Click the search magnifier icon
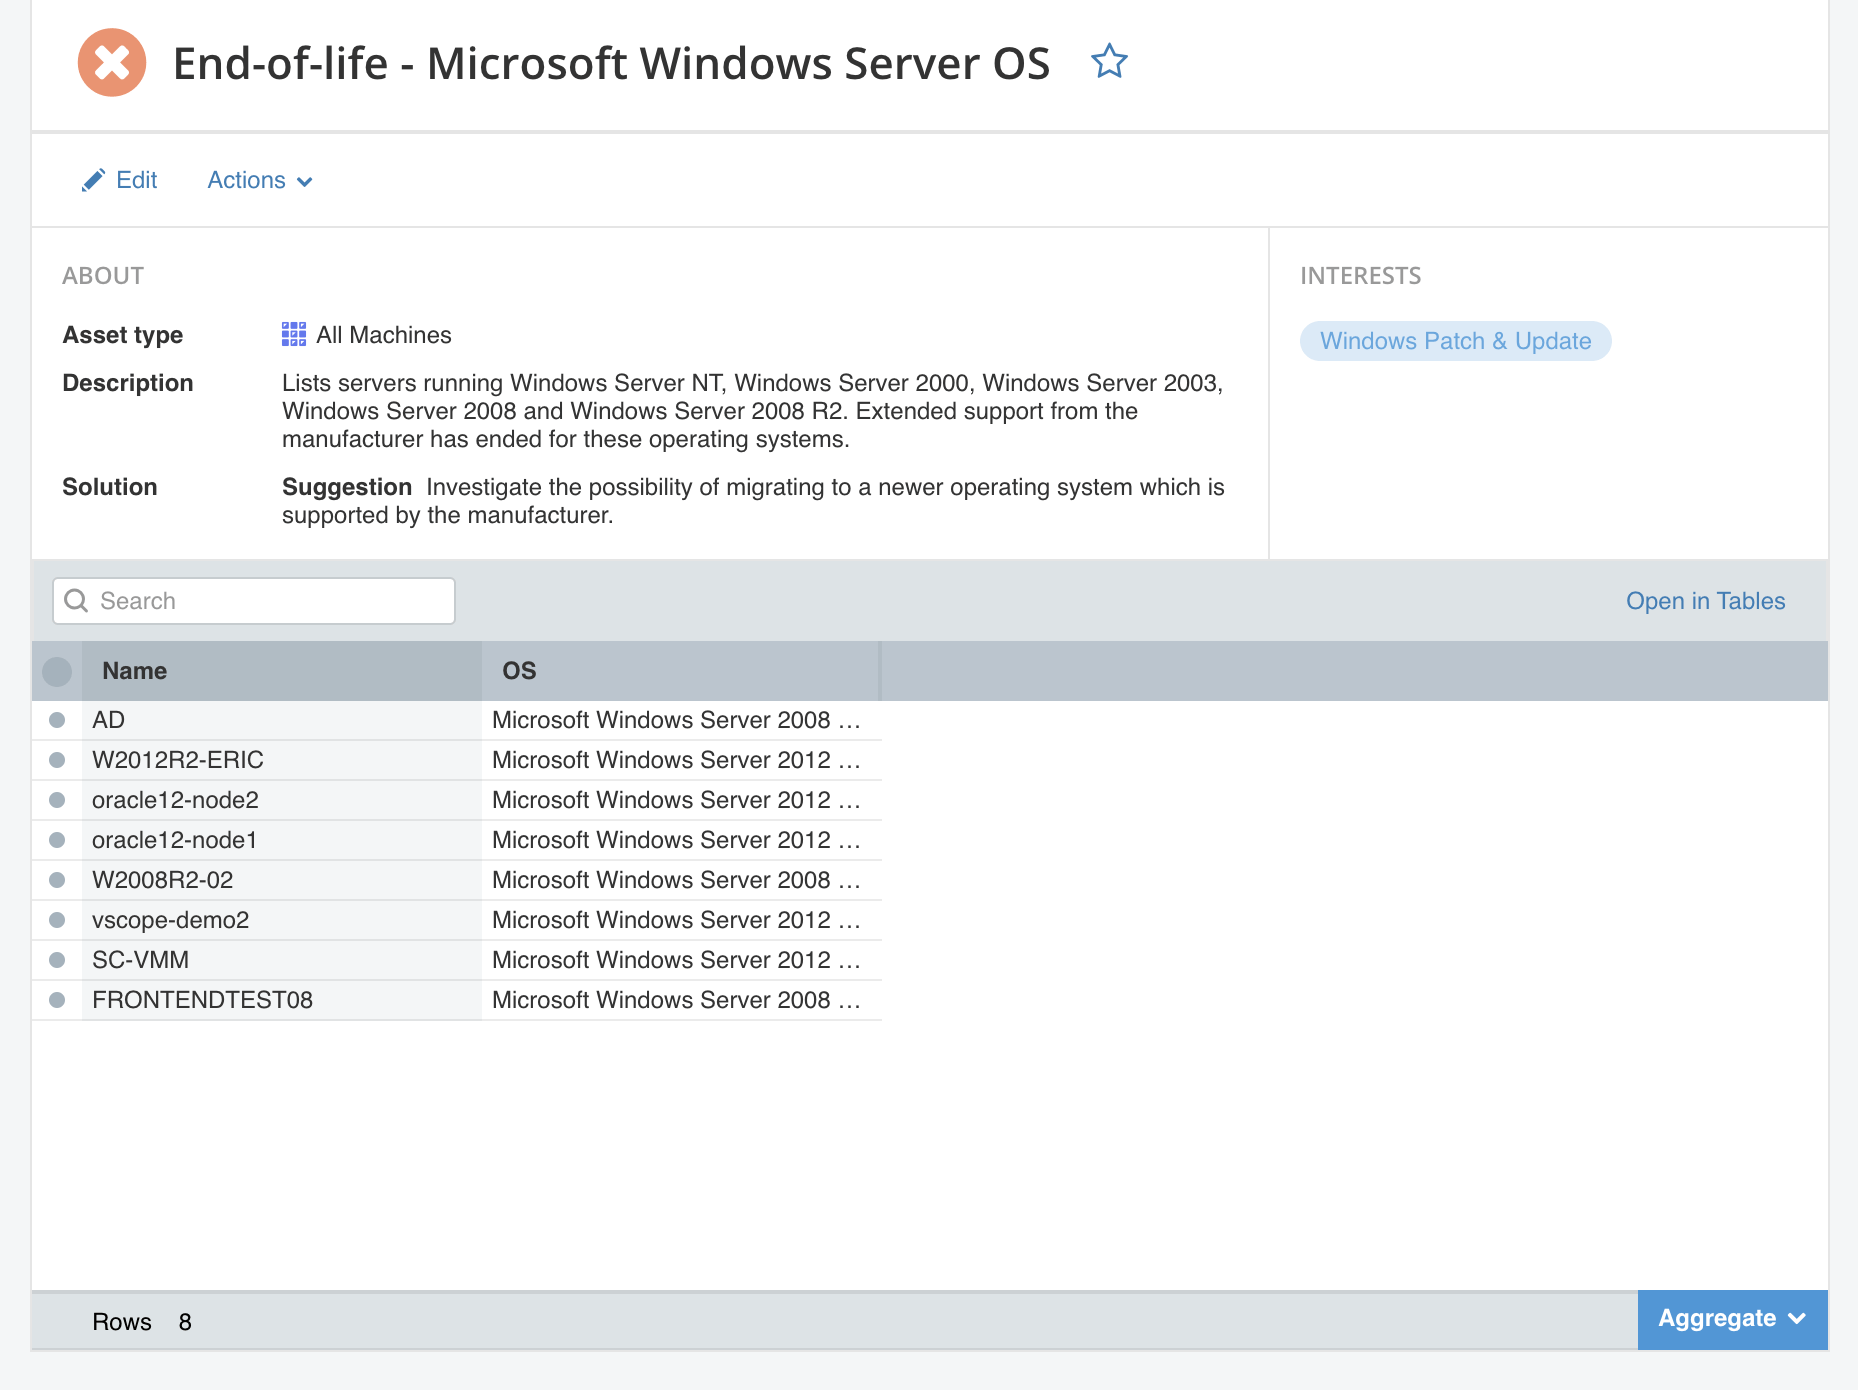 (x=76, y=600)
